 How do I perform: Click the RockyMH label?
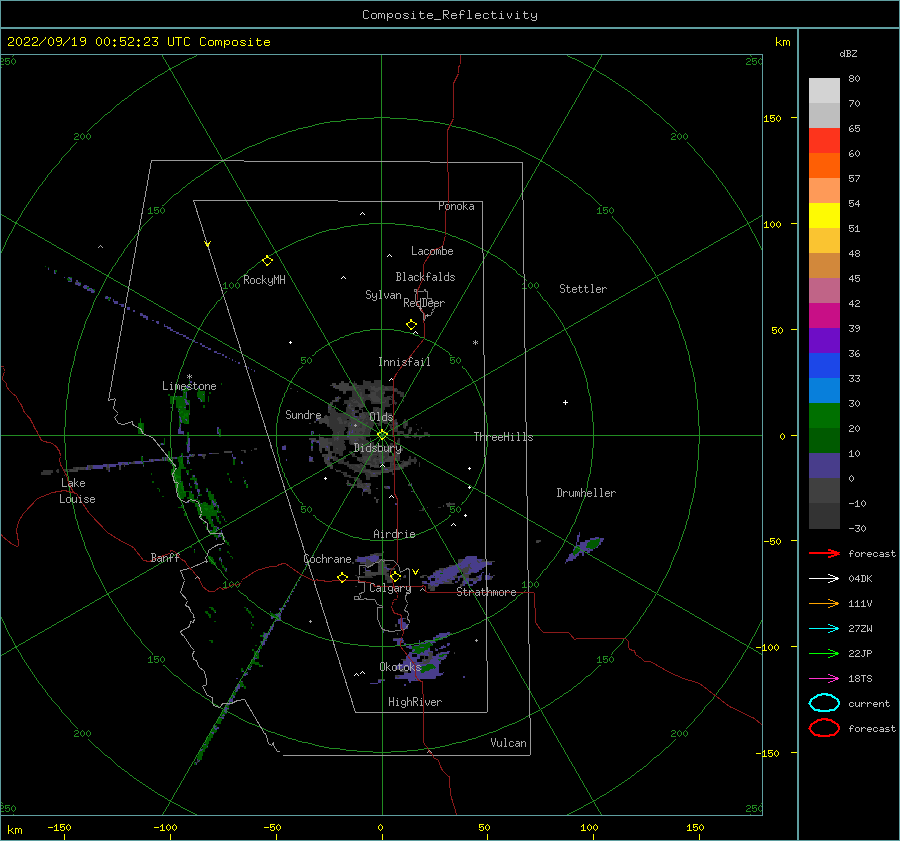264,280
